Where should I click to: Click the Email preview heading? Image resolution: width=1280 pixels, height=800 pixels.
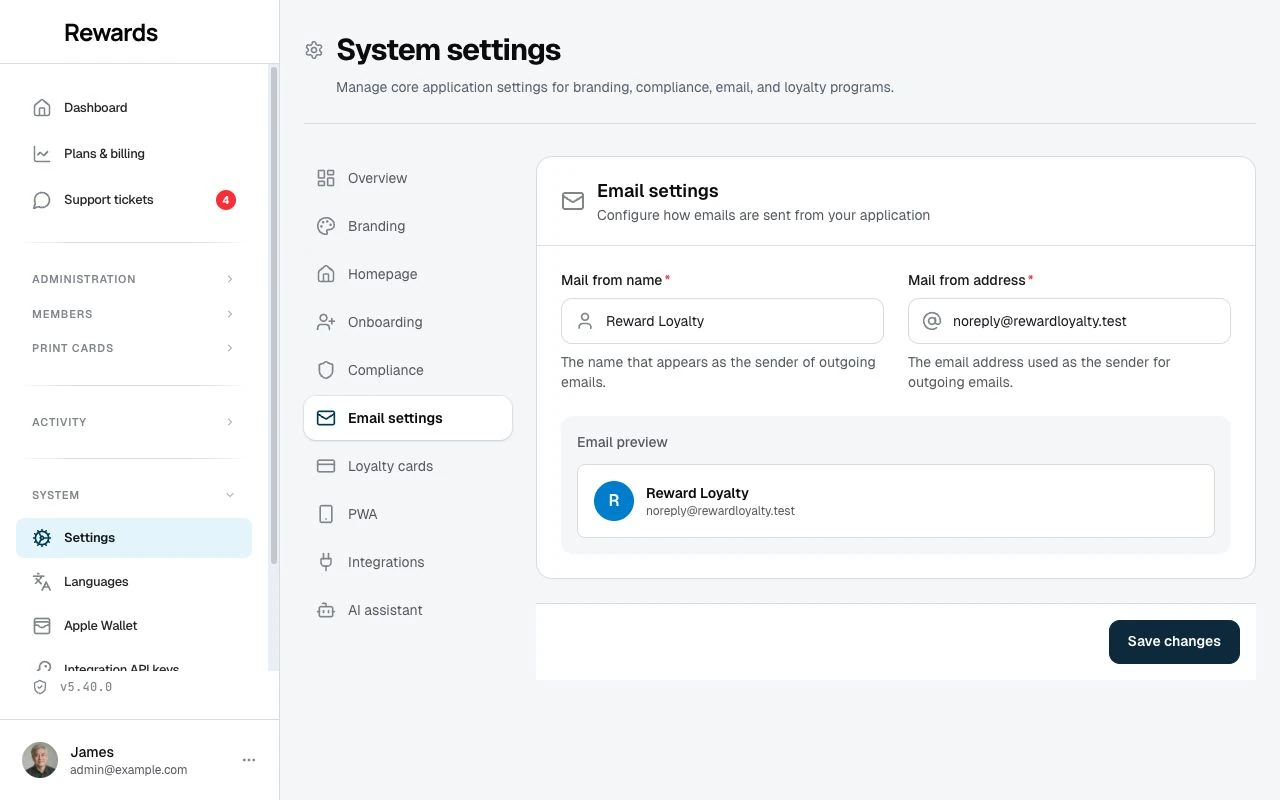[622, 442]
